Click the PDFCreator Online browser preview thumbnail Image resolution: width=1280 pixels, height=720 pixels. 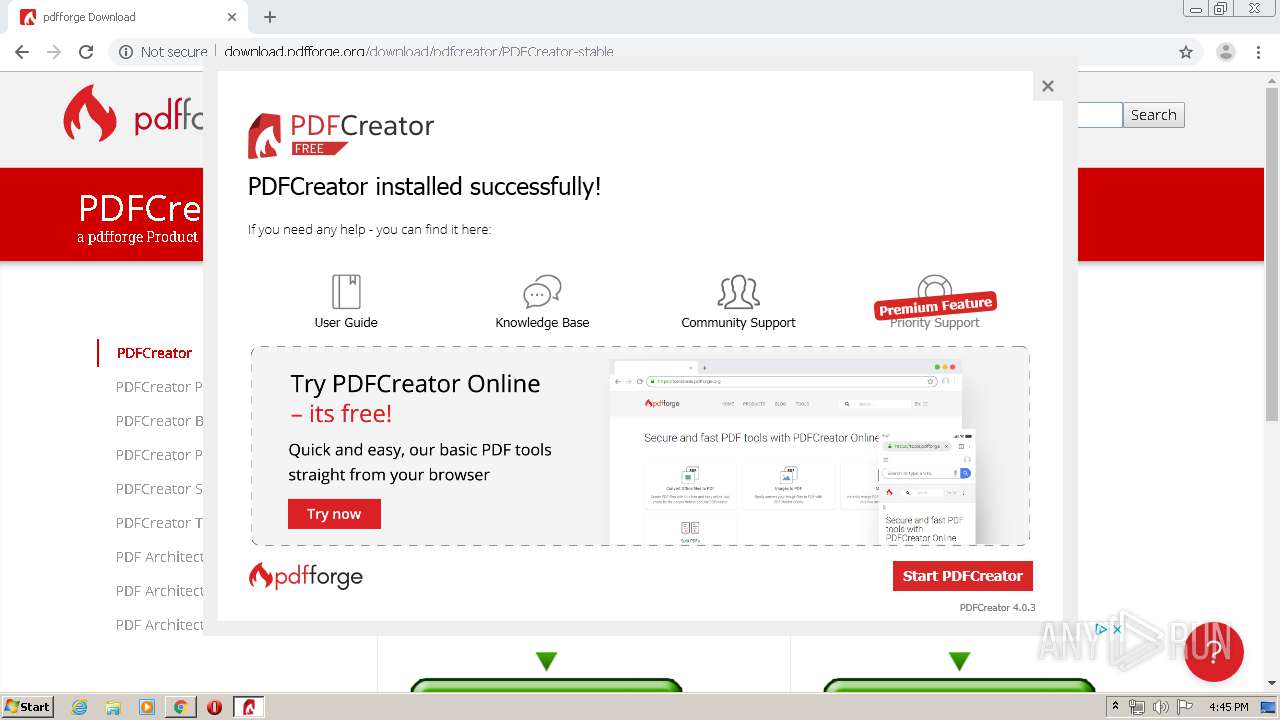(793, 452)
